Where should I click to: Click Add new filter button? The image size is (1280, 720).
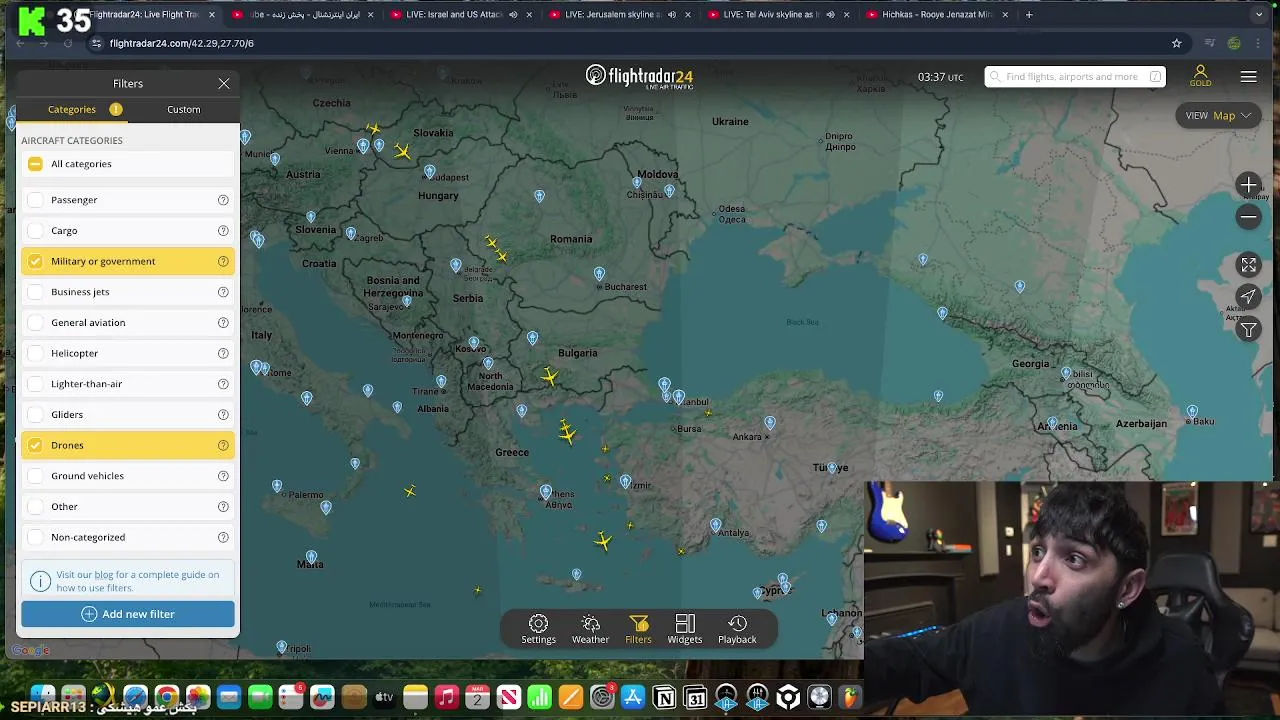128,614
